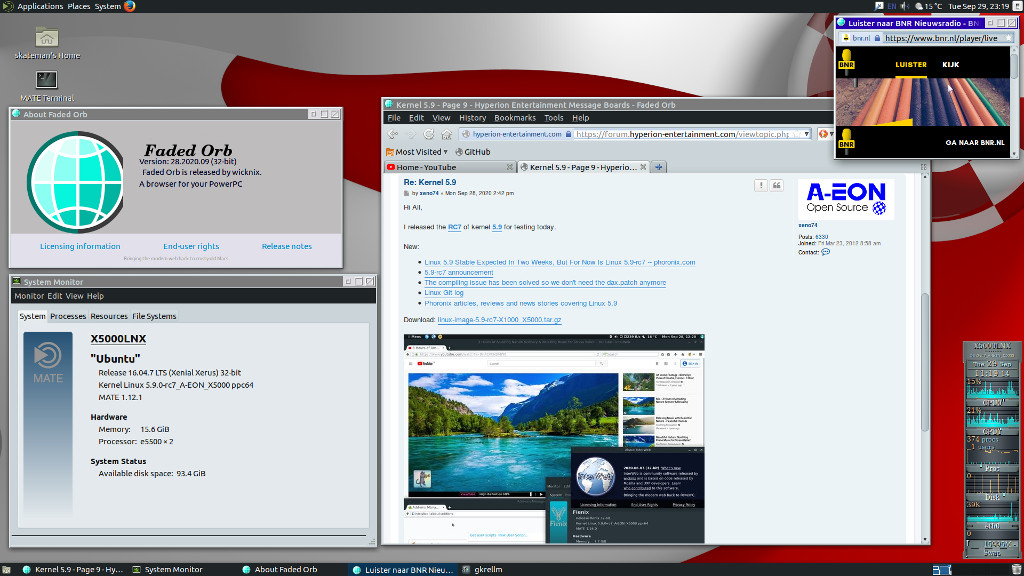
Task: Open the Places menu
Action: [x=79, y=6]
